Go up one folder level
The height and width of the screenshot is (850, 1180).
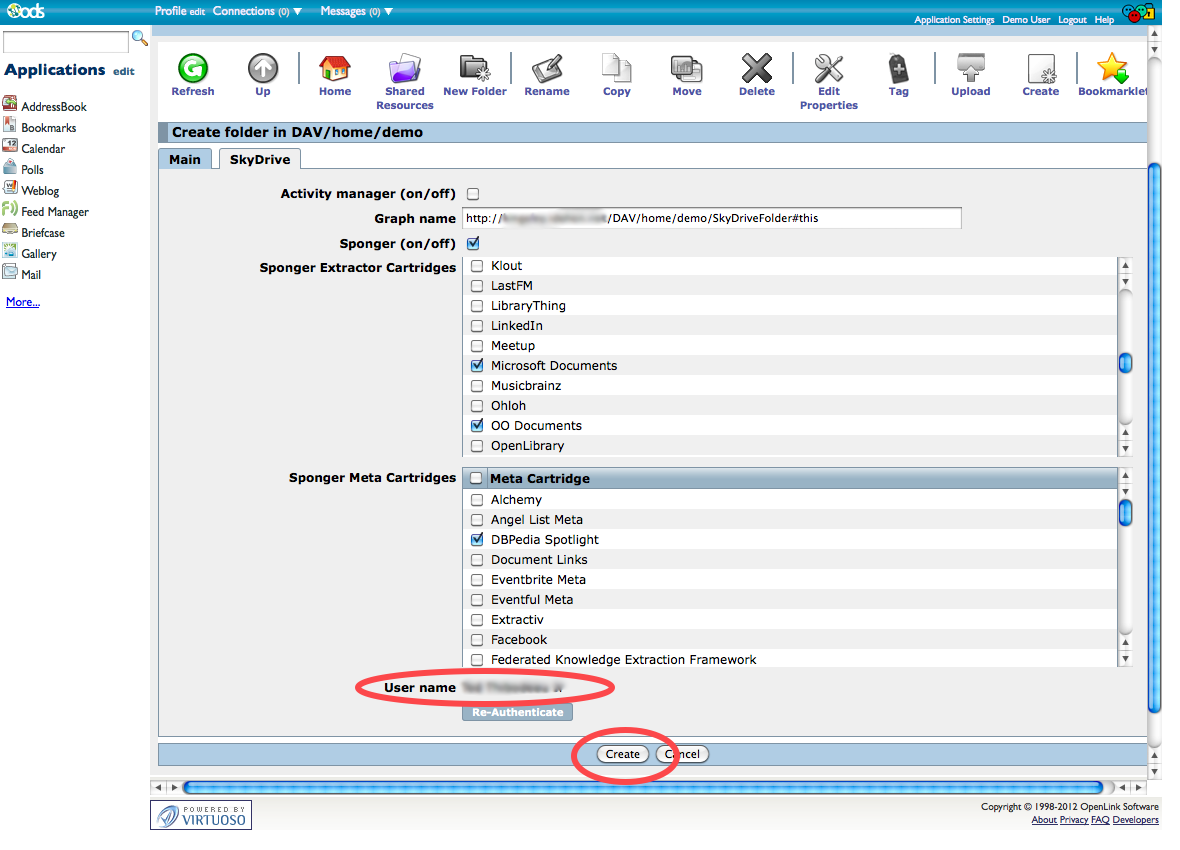click(262, 69)
